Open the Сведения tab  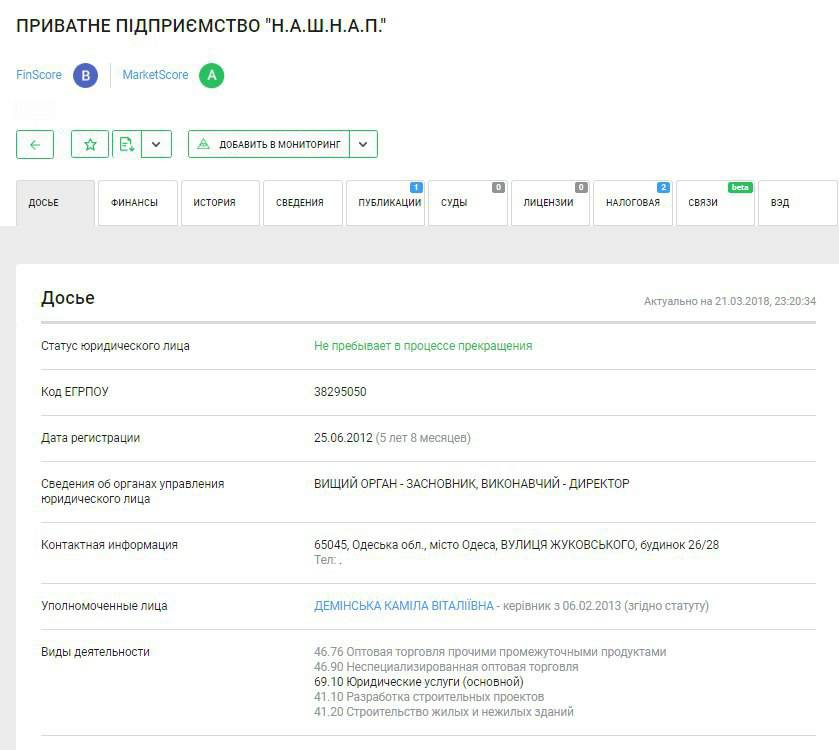[302, 203]
